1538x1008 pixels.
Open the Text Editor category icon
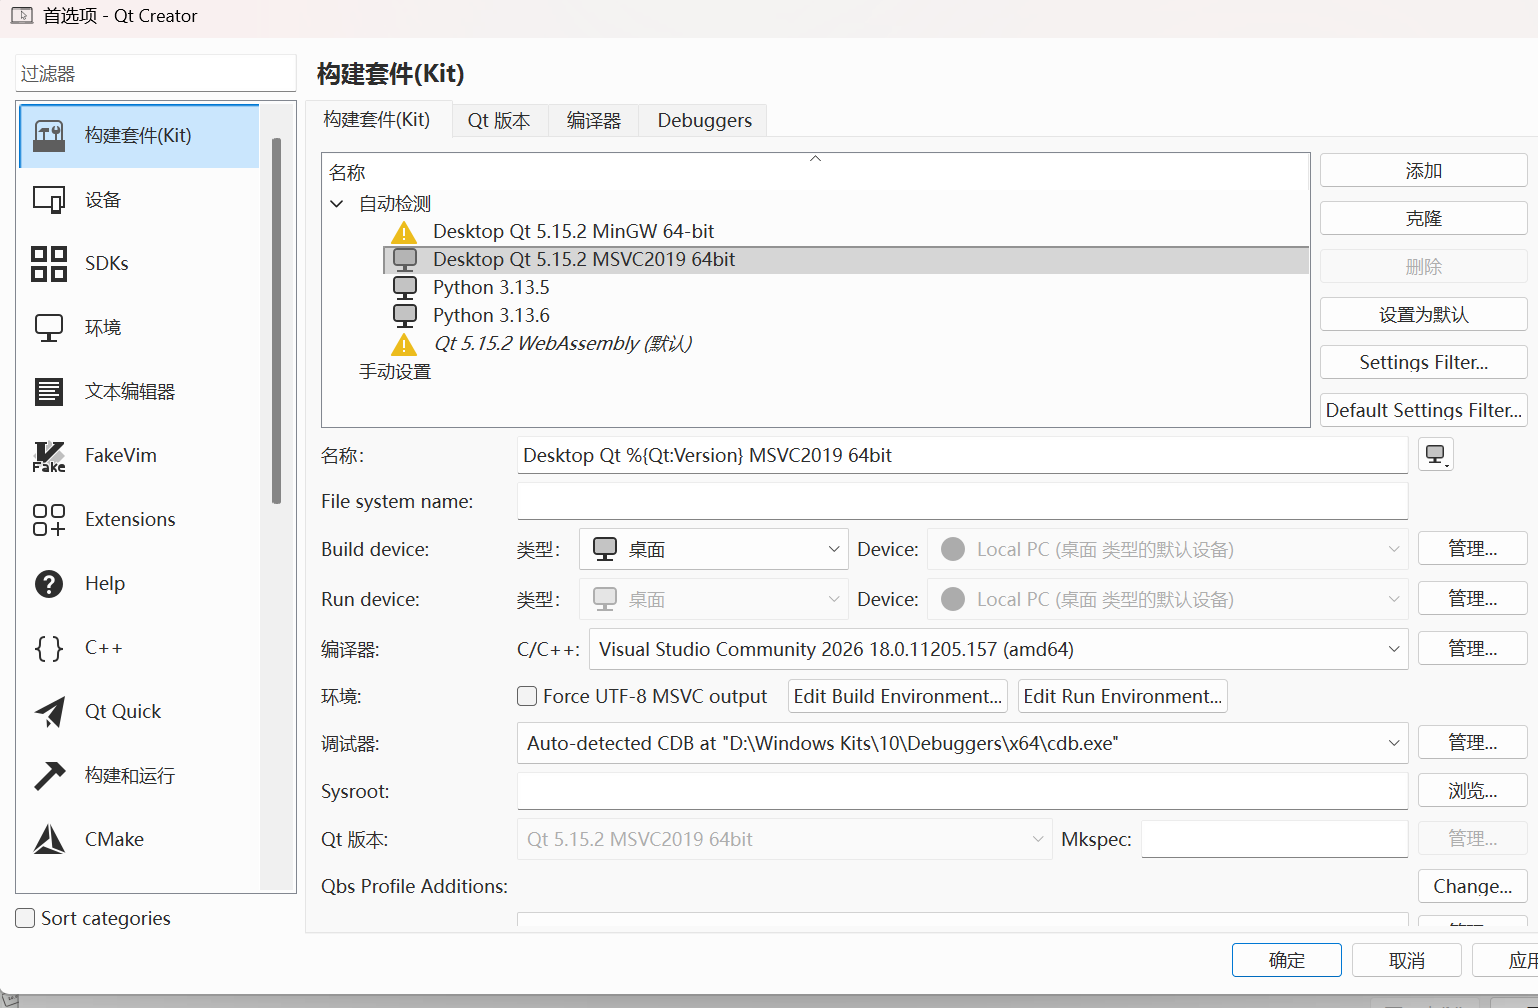pyautogui.click(x=49, y=392)
